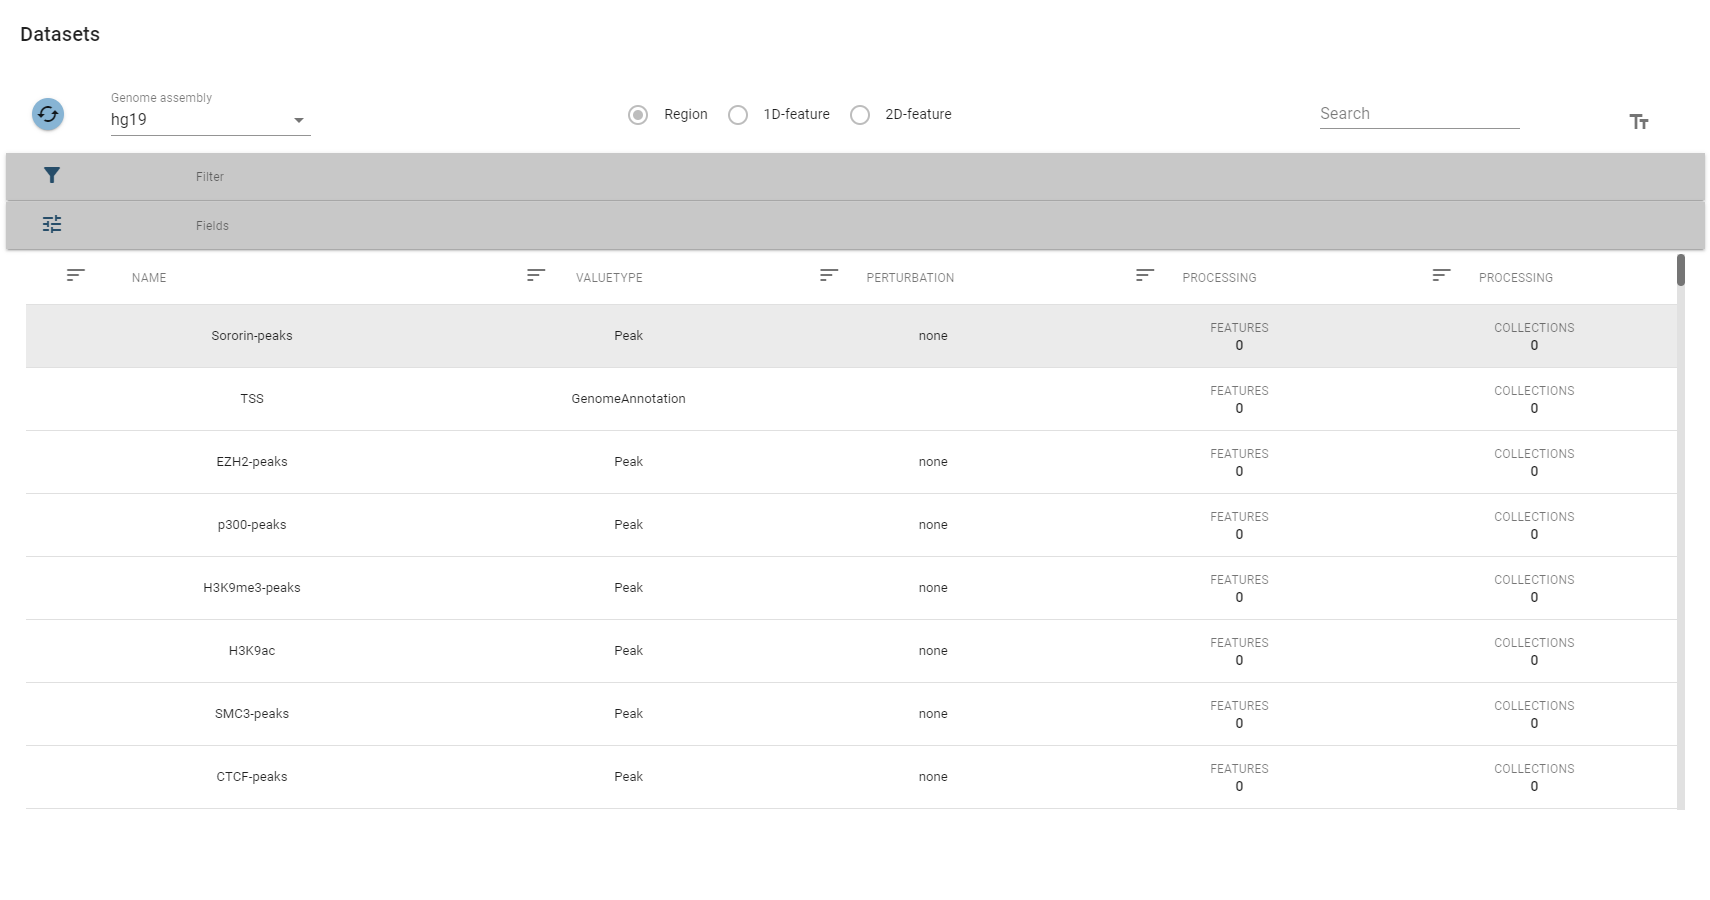The image size is (1710, 900).
Task: Click the Fields tune sliders icon
Action: click(x=52, y=224)
